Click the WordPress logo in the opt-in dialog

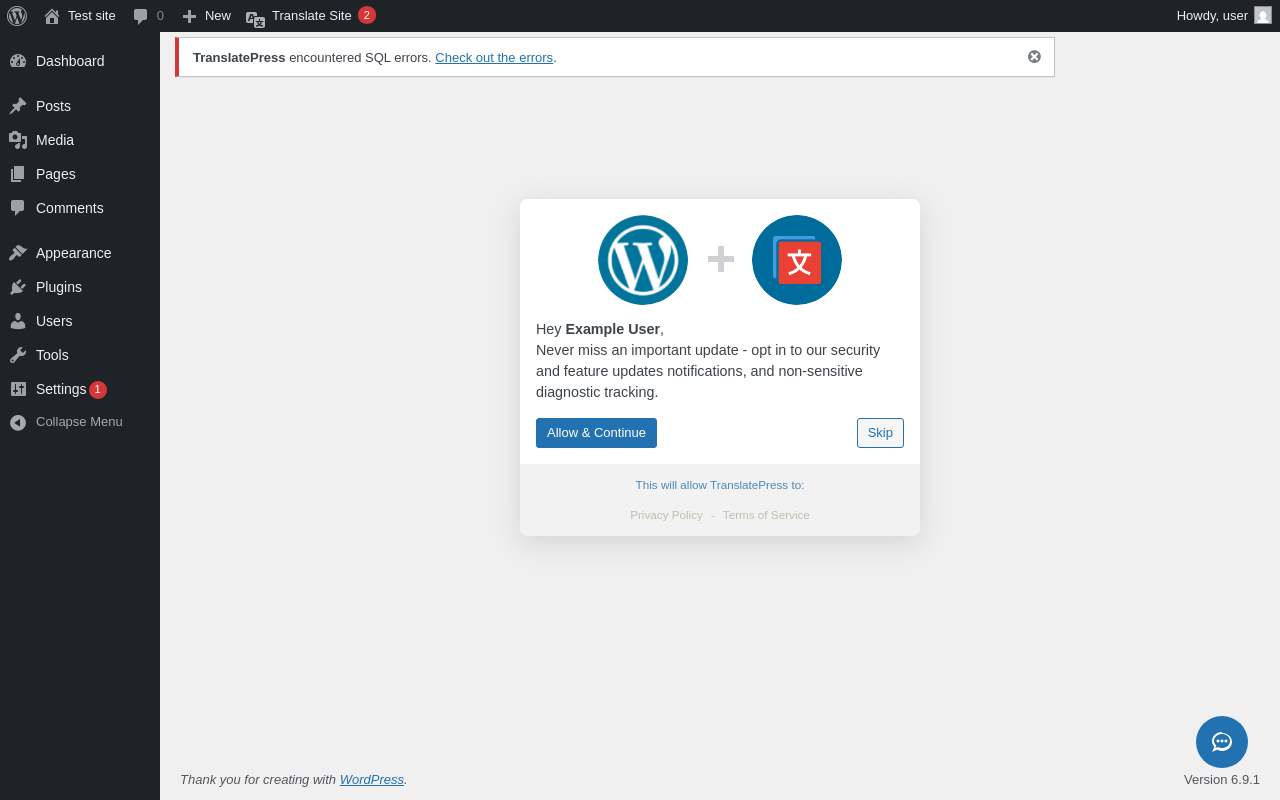point(643,260)
